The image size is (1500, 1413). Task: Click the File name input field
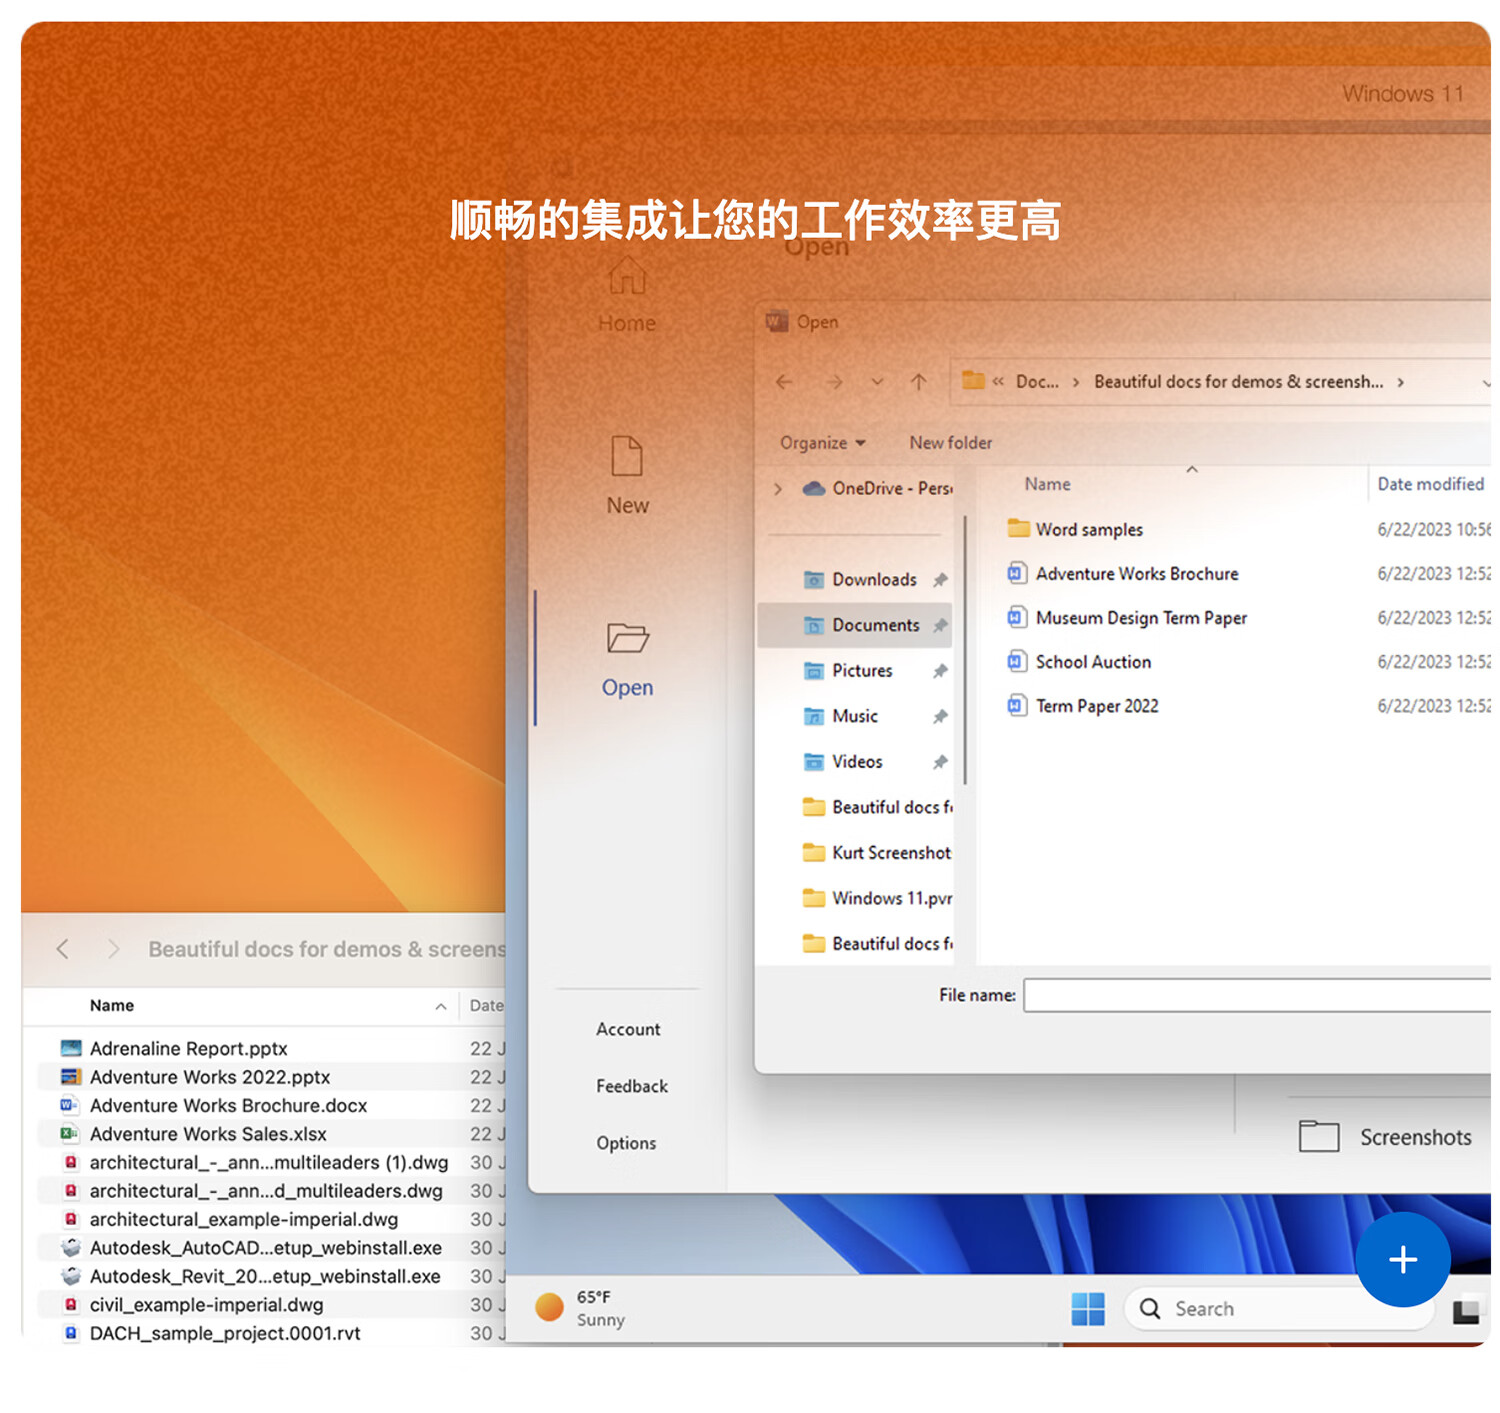(1257, 996)
